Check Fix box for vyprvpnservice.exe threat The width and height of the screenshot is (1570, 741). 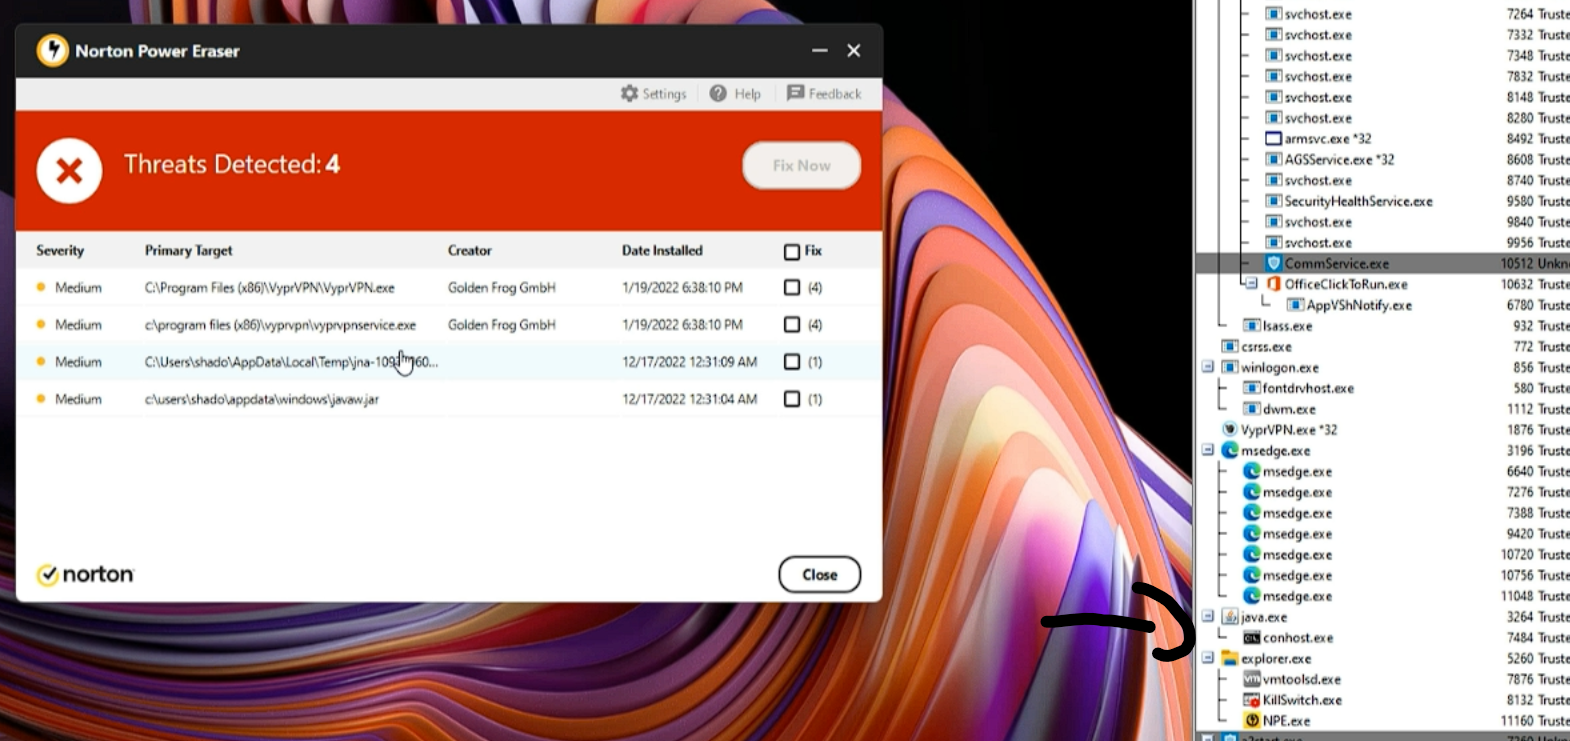(792, 325)
